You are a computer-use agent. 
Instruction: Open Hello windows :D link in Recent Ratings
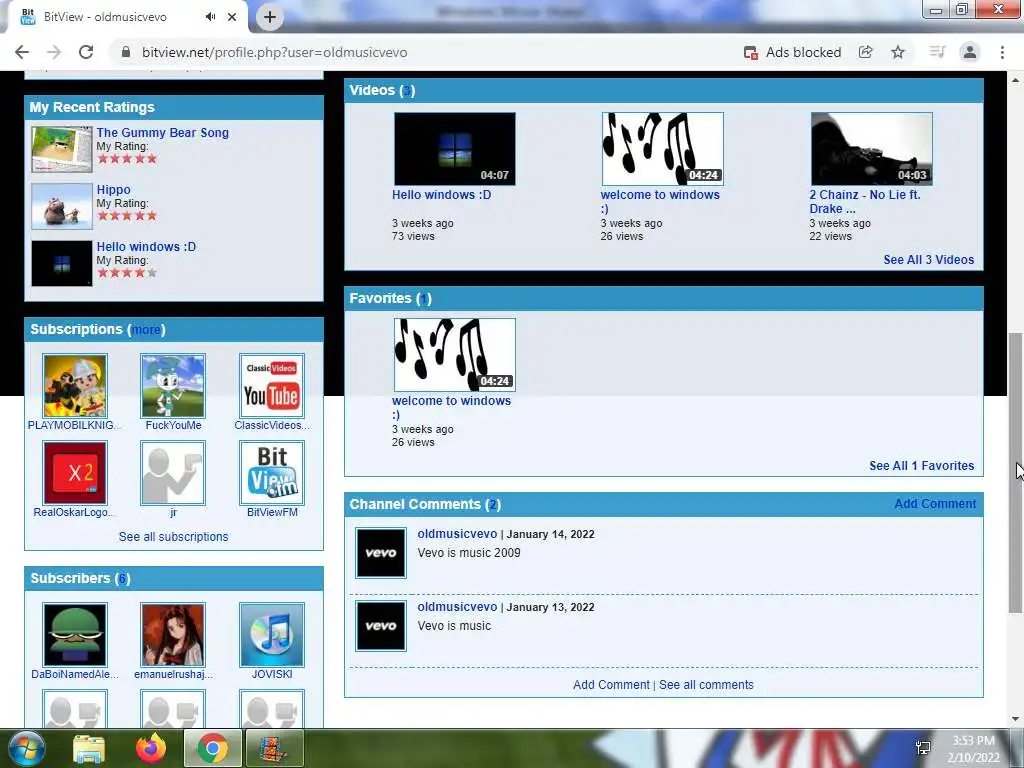pyautogui.click(x=146, y=247)
